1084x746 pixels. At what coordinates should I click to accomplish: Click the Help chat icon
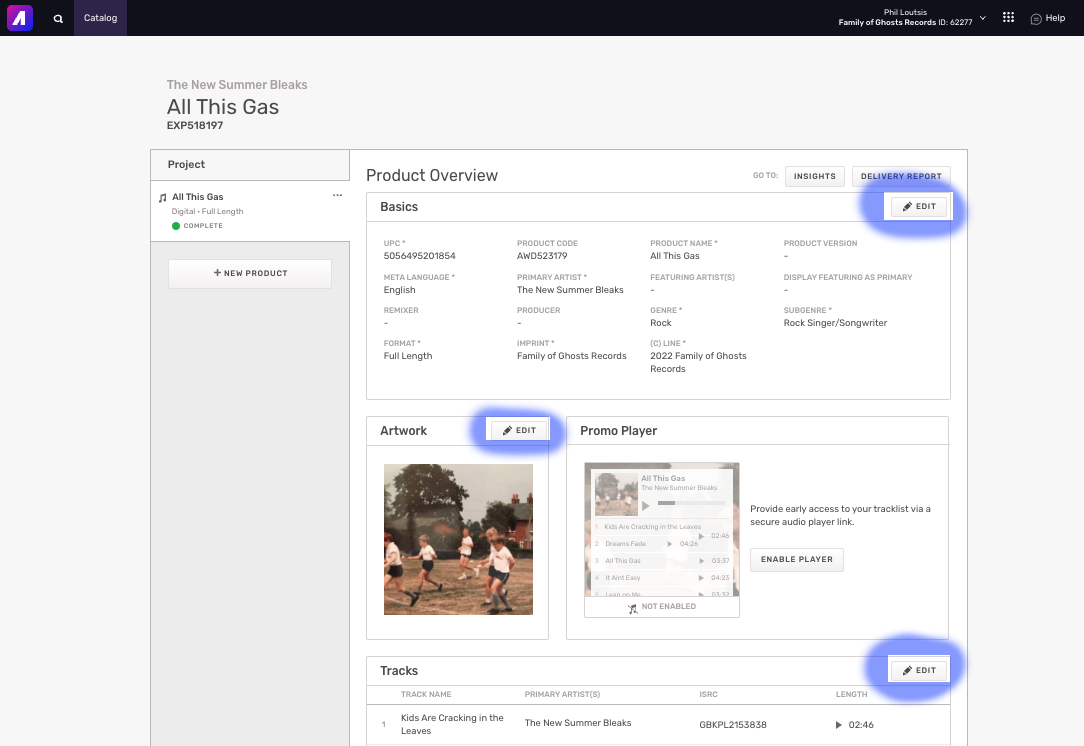(1036, 18)
